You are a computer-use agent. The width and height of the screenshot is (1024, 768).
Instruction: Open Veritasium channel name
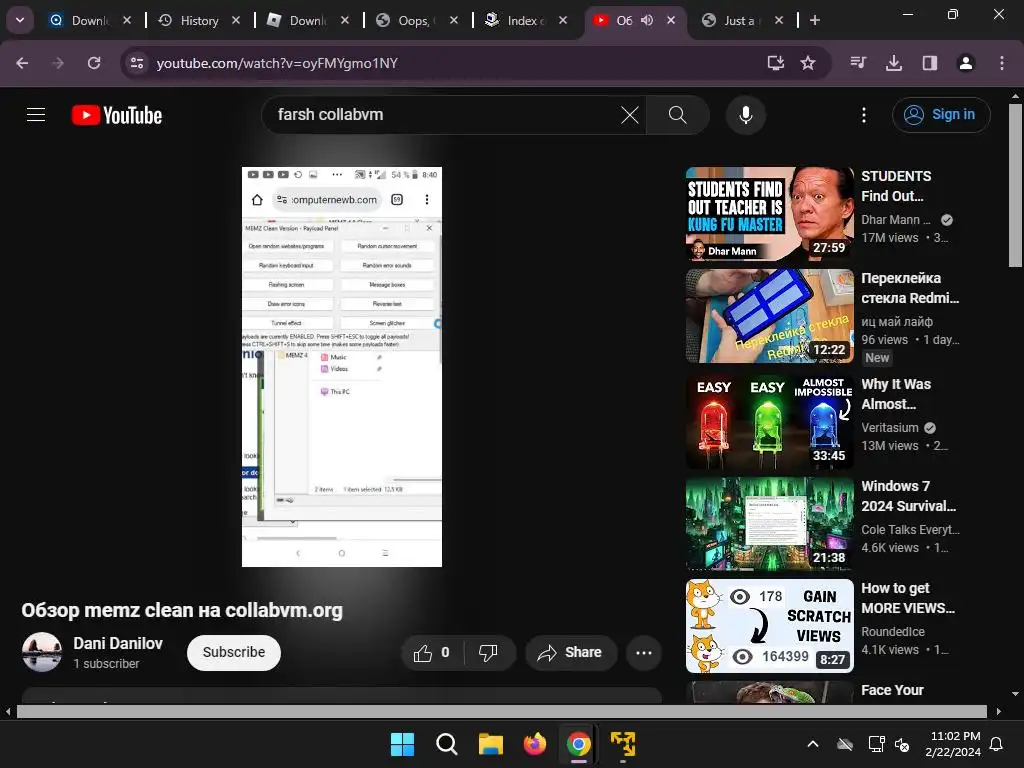click(x=889, y=428)
